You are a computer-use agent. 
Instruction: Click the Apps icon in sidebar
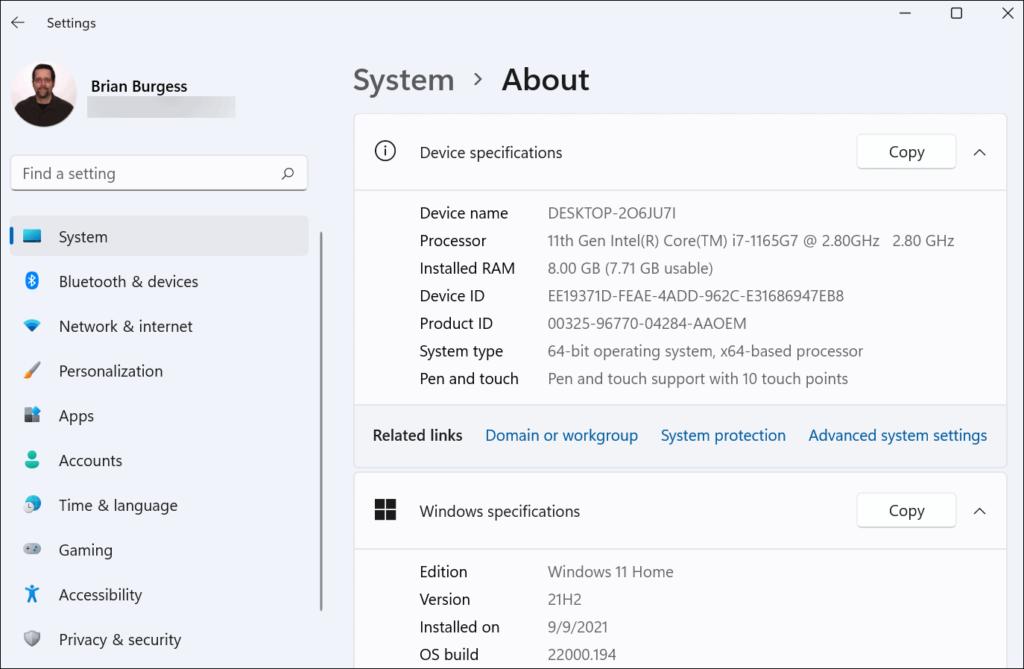[32, 415]
